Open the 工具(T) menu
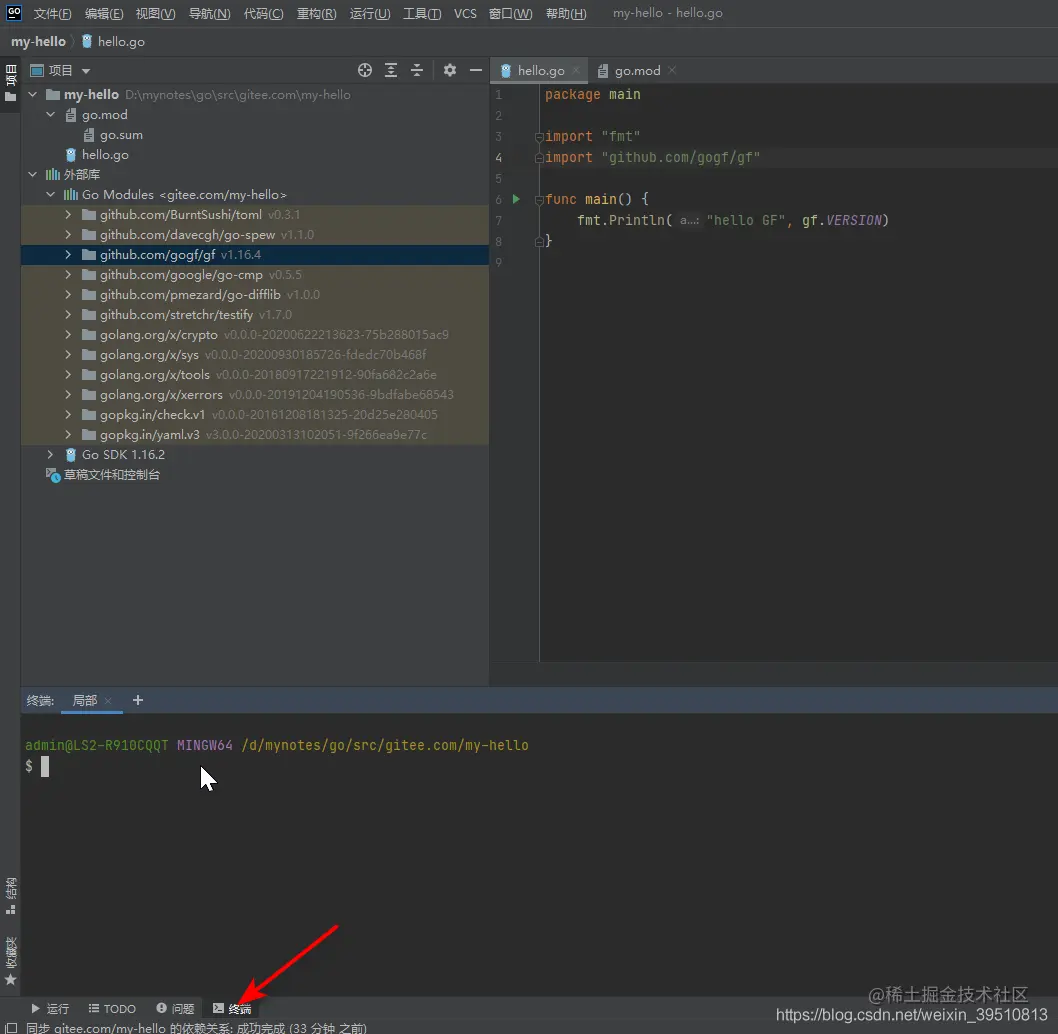This screenshot has height=1034, width=1058. coord(422,13)
